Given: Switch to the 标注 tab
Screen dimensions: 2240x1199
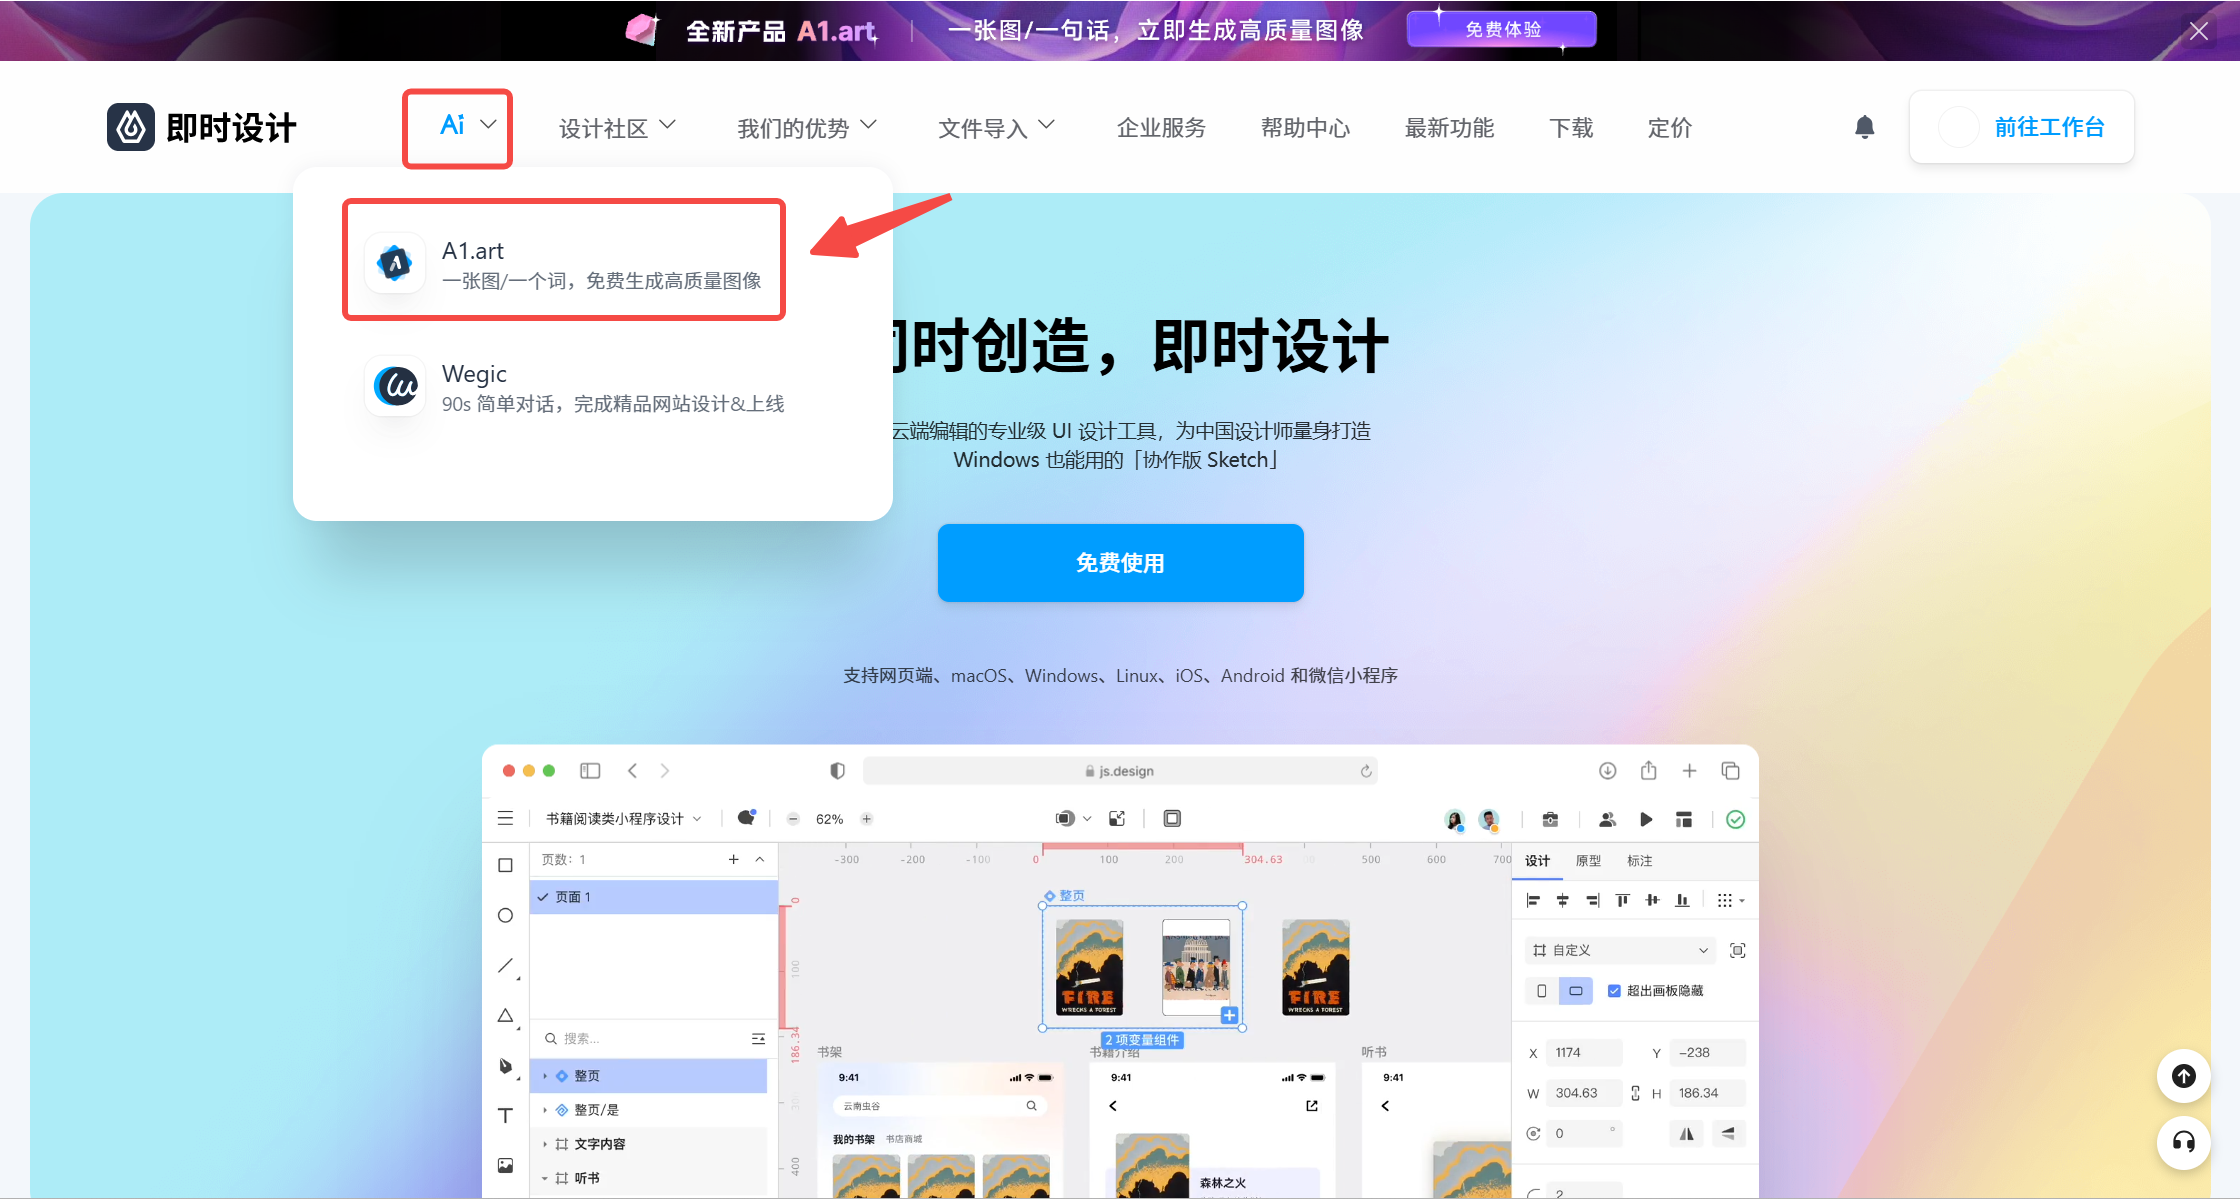Looking at the screenshot, I should 1639,861.
